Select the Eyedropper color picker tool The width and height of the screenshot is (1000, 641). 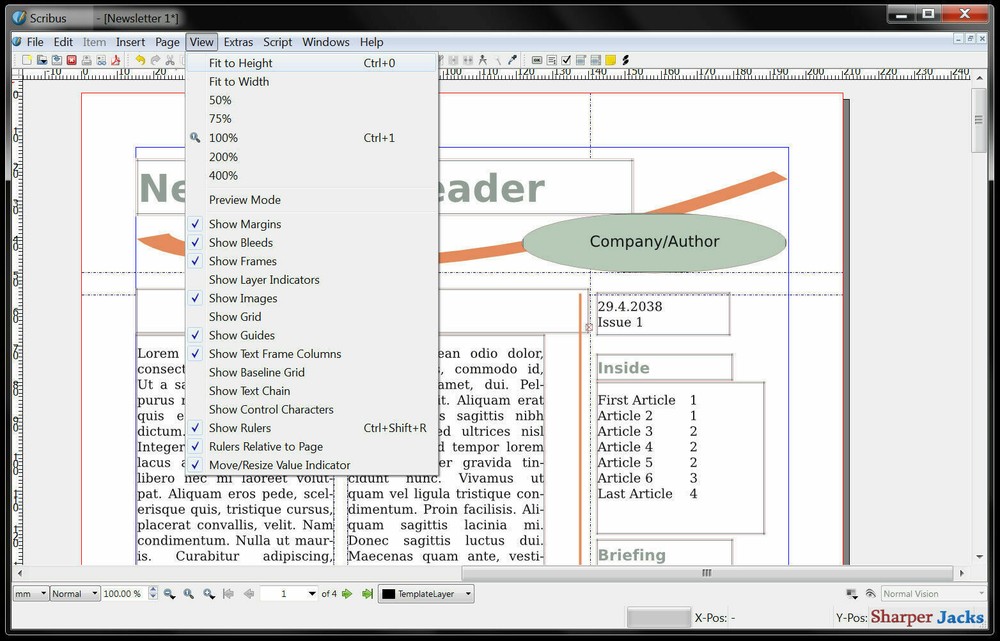click(x=512, y=60)
